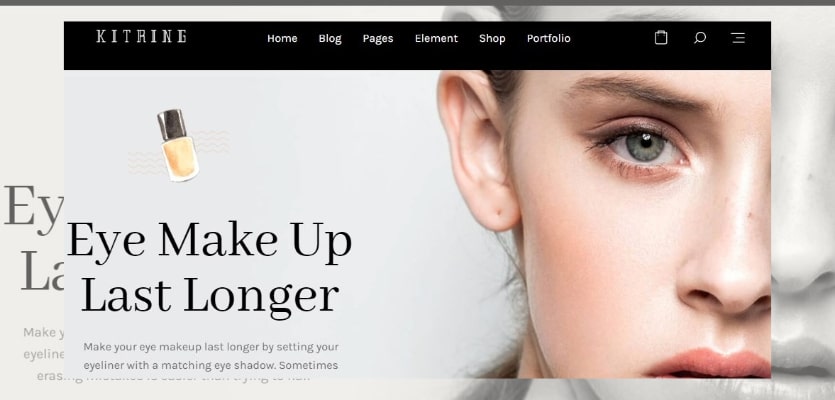Image resolution: width=835 pixels, height=400 pixels.
Task: Expand the Element menu
Action: [x=436, y=38]
